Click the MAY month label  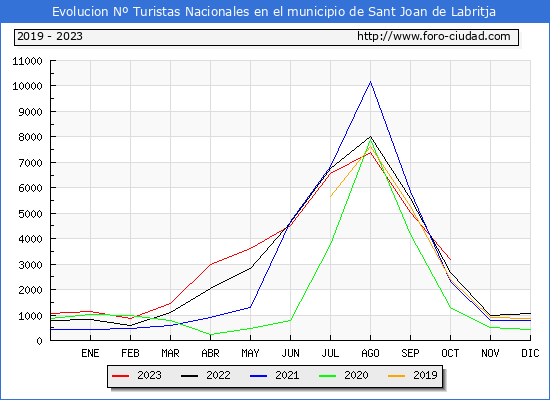pyautogui.click(x=250, y=353)
